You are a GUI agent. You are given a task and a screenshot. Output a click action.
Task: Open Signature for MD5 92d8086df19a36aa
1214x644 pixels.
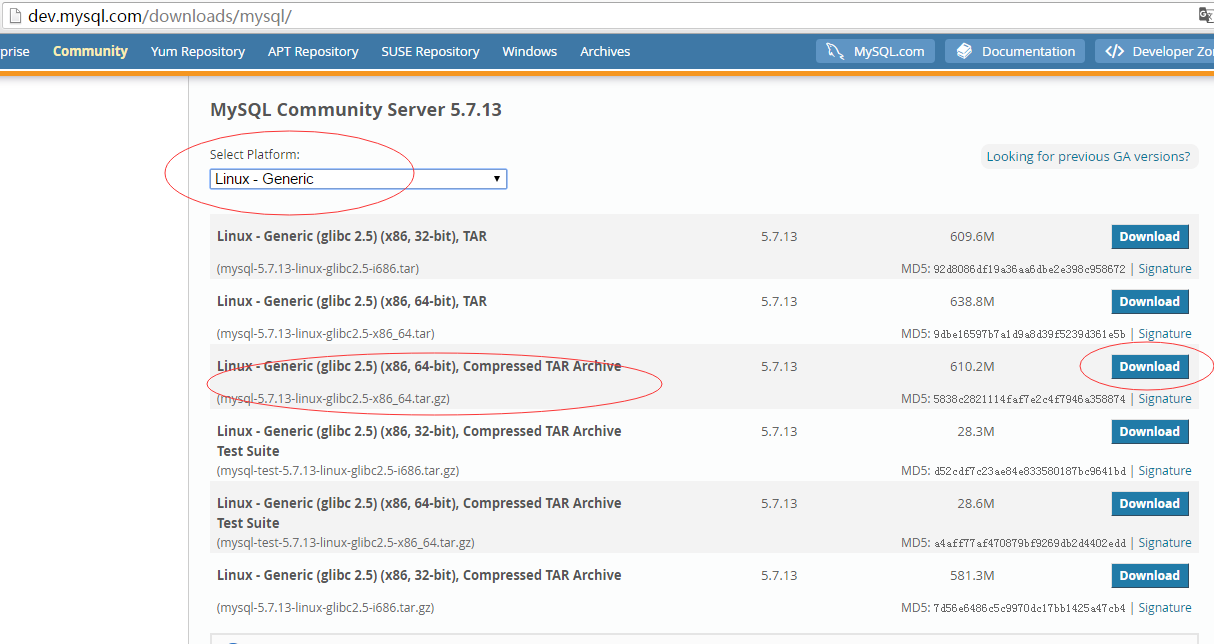[1165, 269]
